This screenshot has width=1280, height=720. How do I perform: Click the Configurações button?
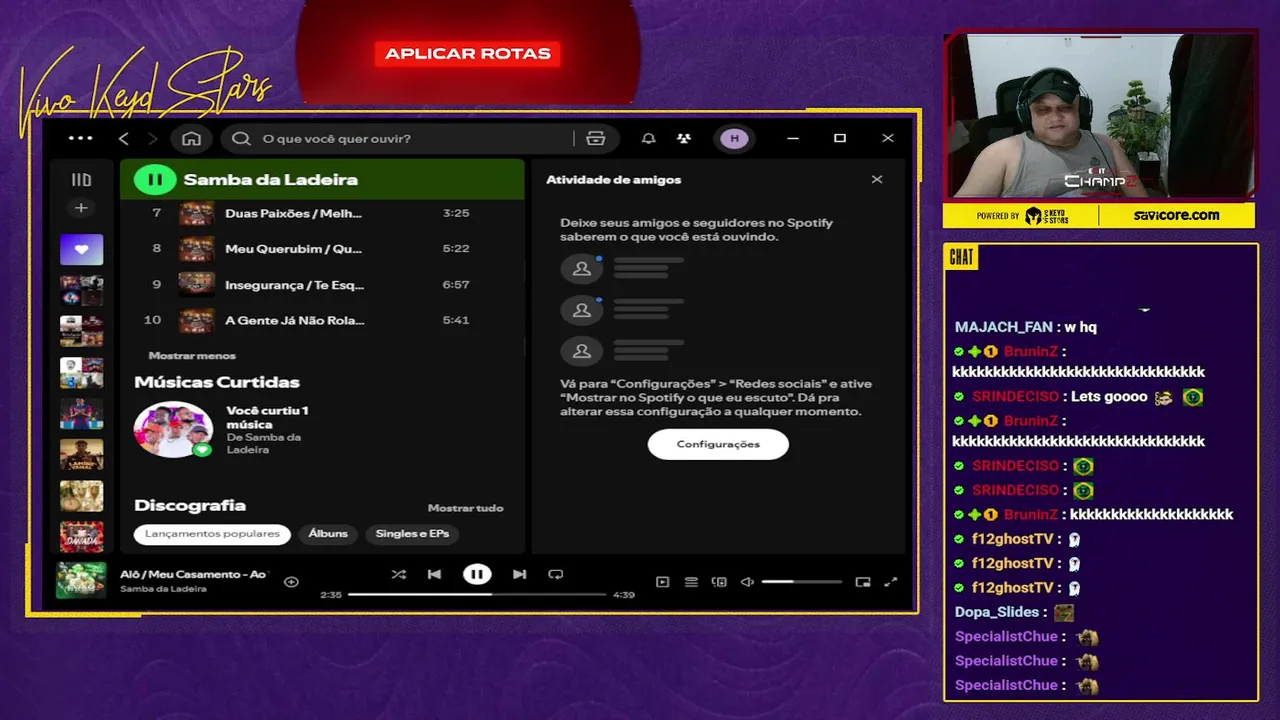click(718, 444)
